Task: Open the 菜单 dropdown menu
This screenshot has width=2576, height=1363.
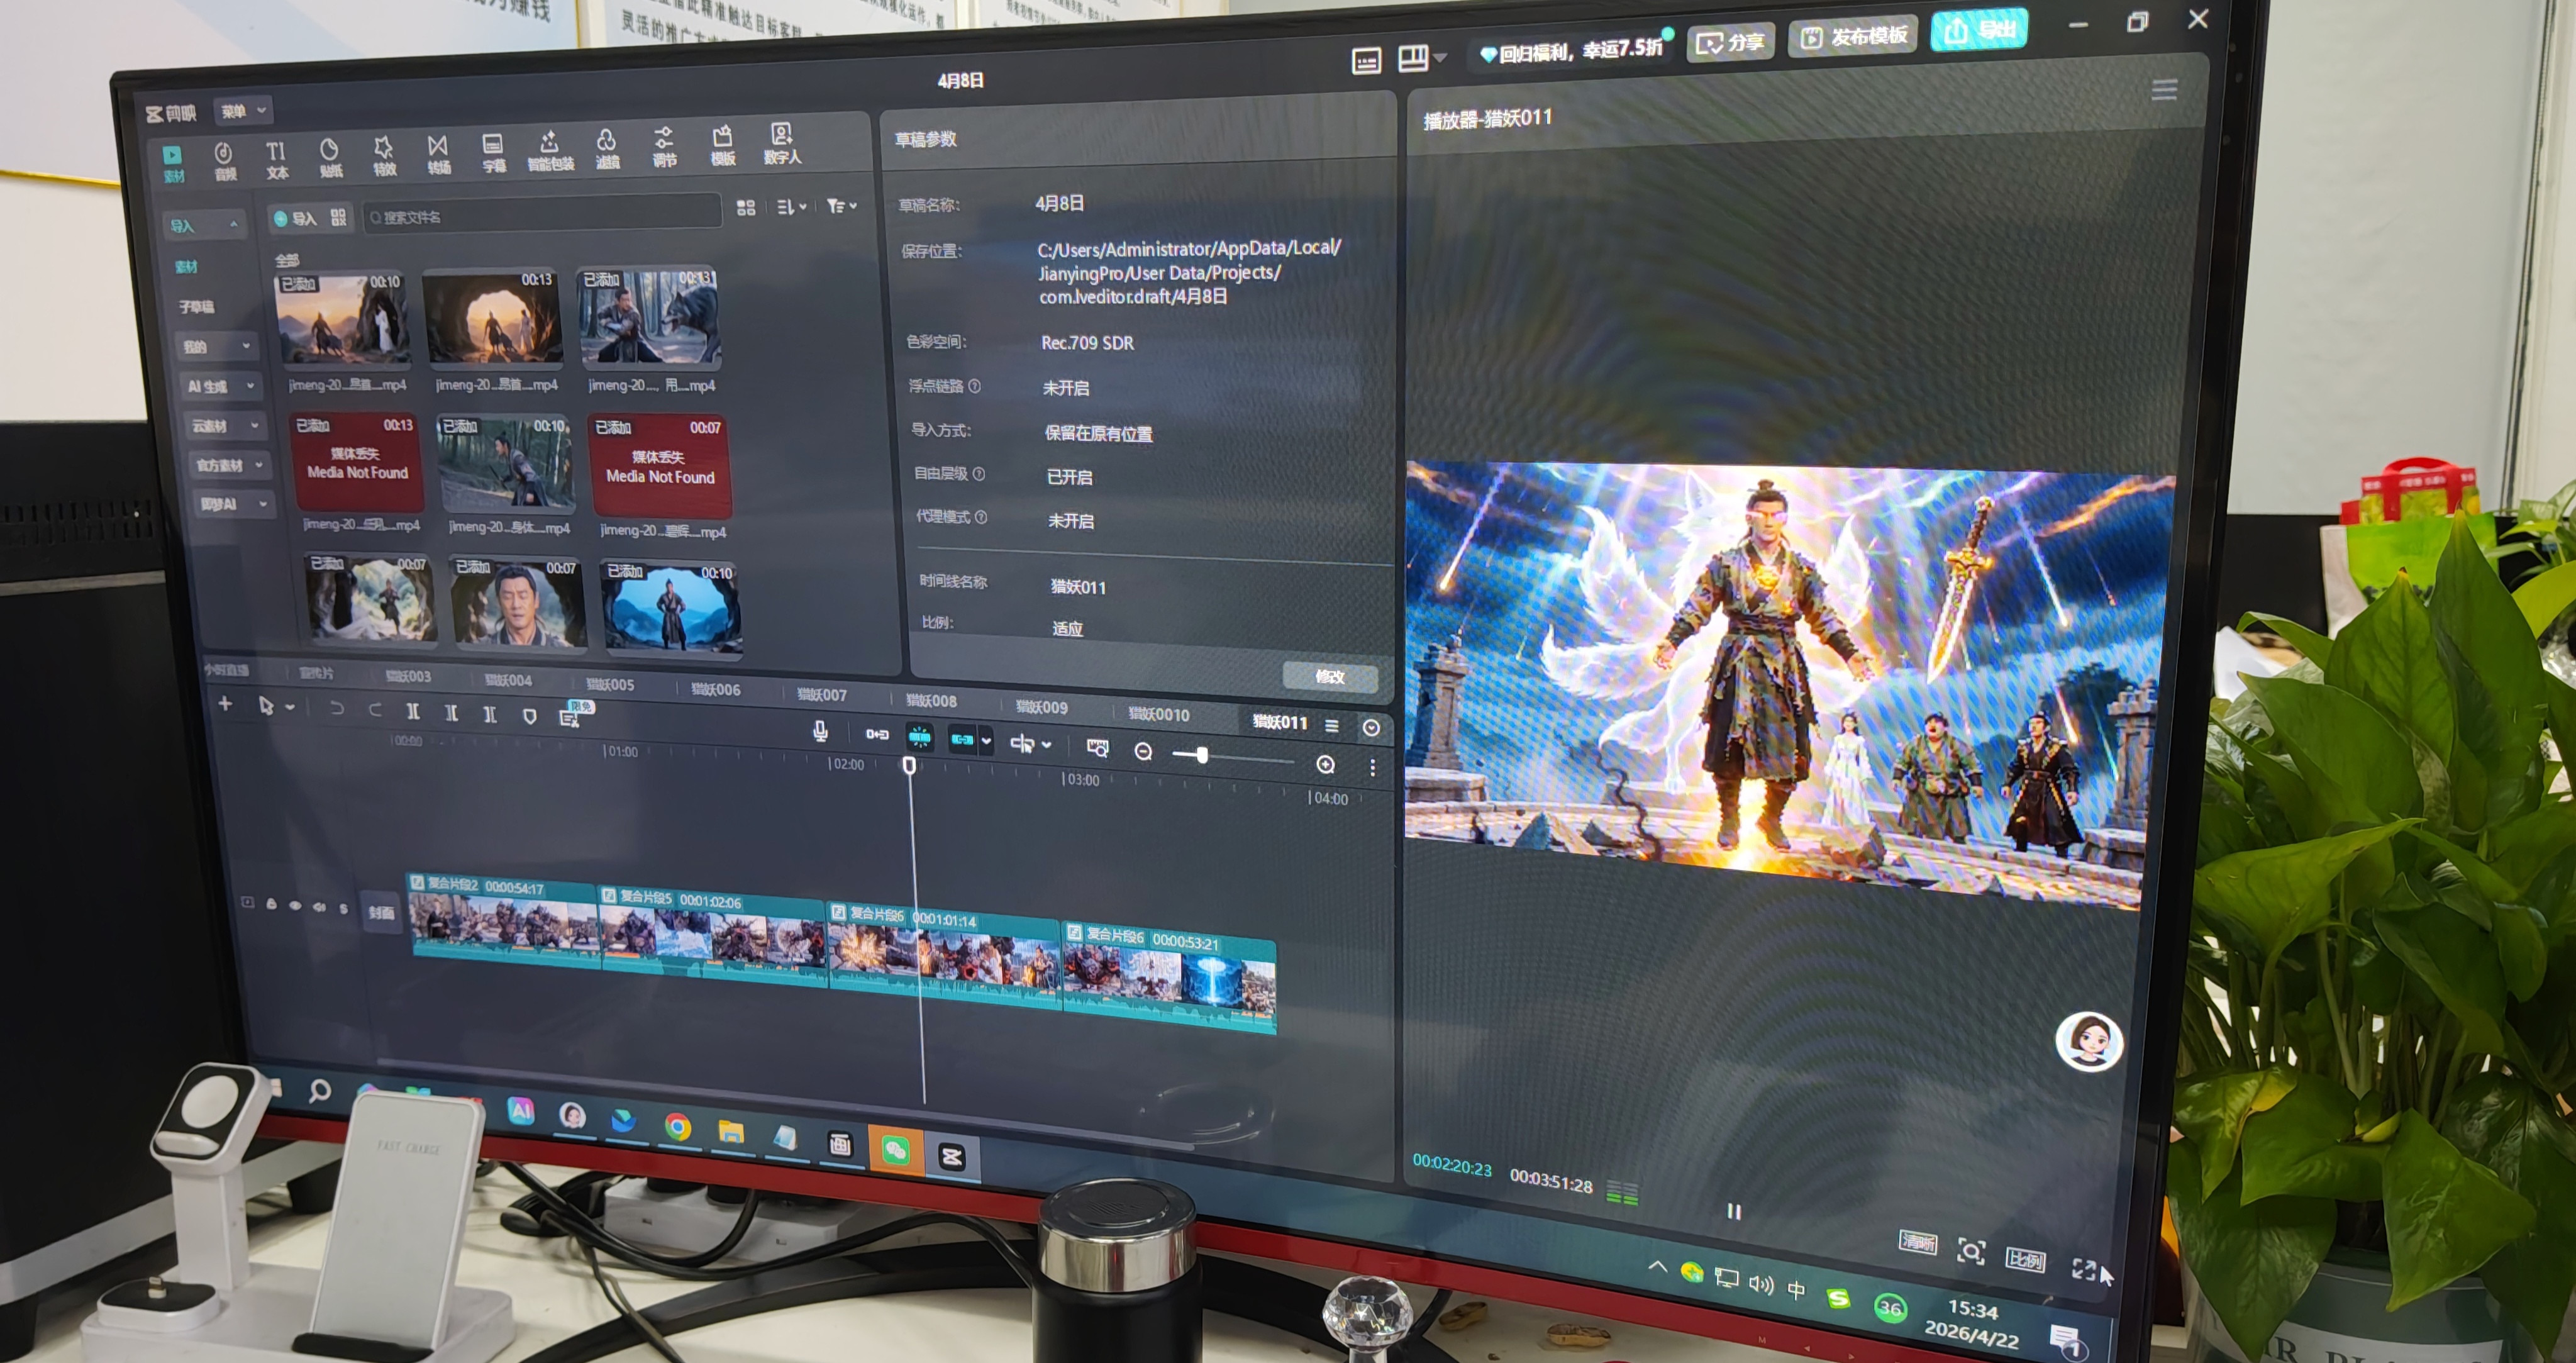Action: coord(243,111)
